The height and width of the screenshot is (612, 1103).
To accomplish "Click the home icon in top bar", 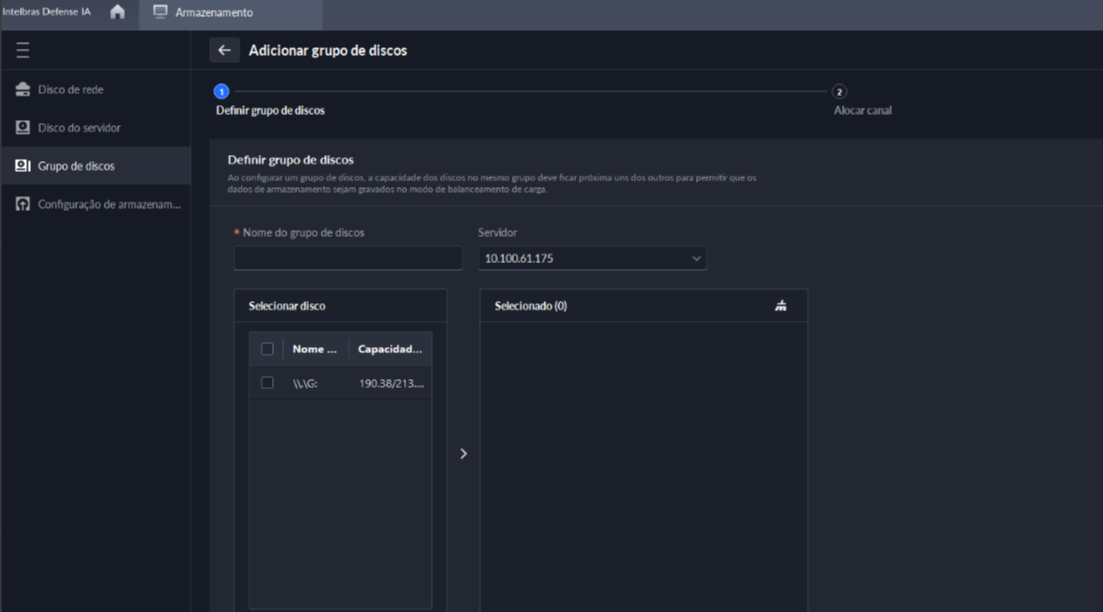I will pyautogui.click(x=117, y=12).
